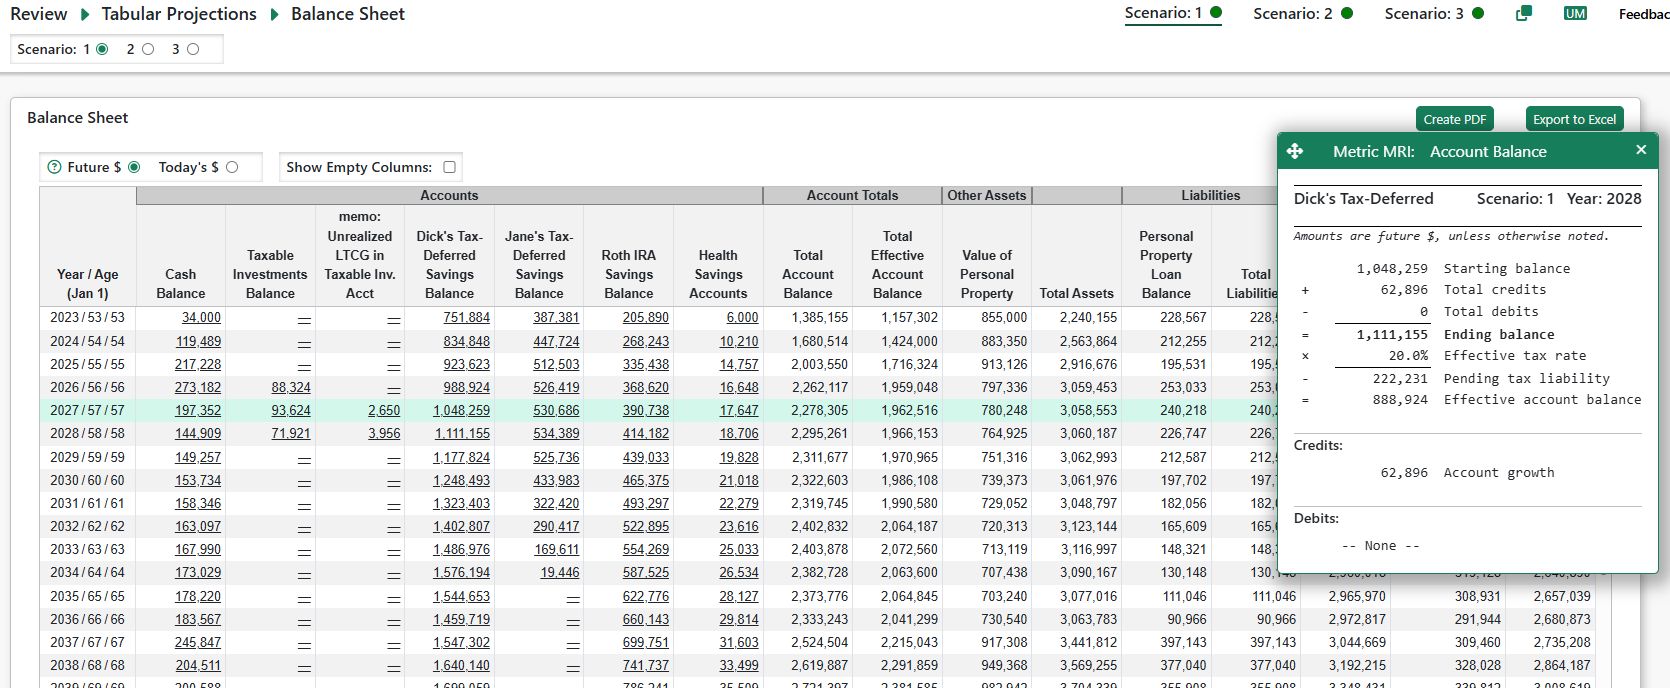Open Jane's Tax-Deferred value 19,446
This screenshot has width=1670, height=688.
(x=560, y=572)
